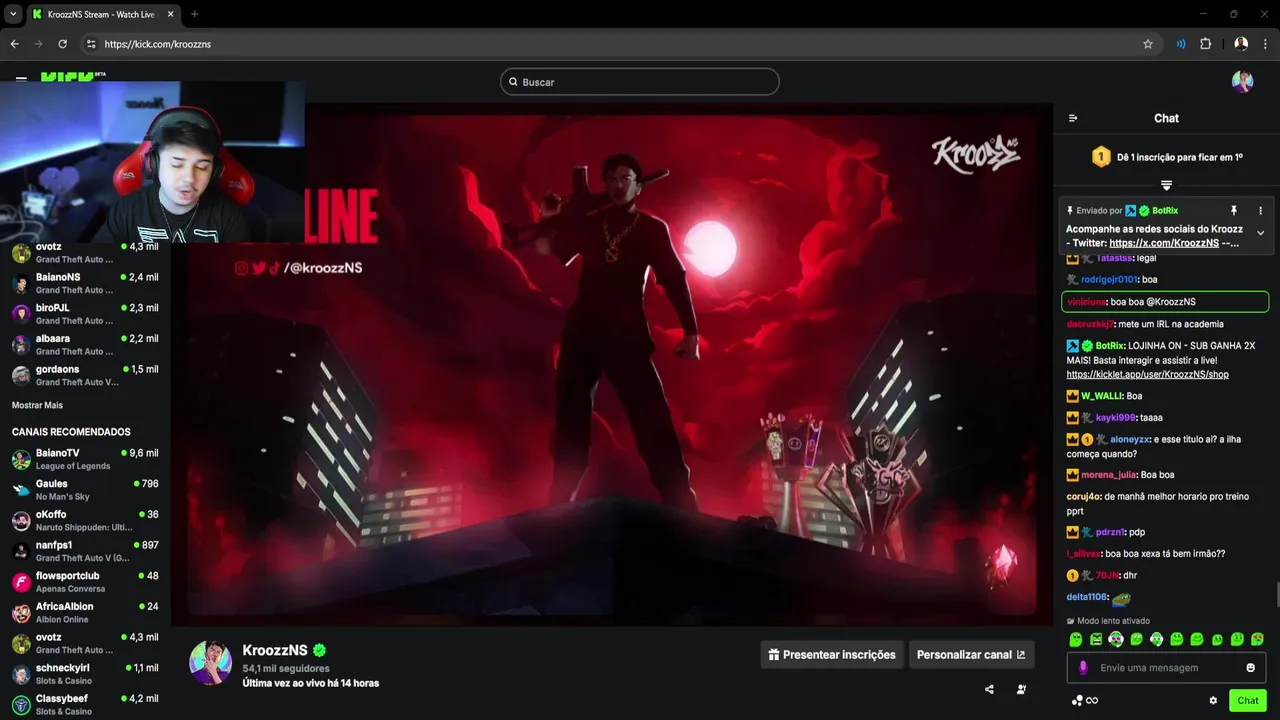Insert the heart-eyes green emote at row end
Screen dimensions: 1280x720
[x=1257, y=639]
